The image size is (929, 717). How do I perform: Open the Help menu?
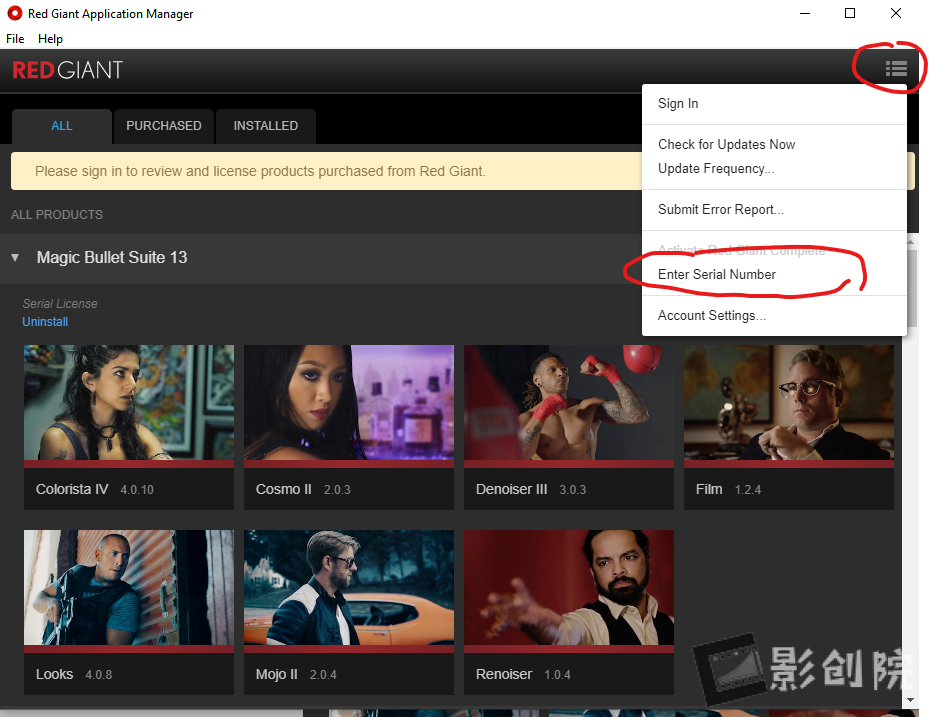coord(50,38)
